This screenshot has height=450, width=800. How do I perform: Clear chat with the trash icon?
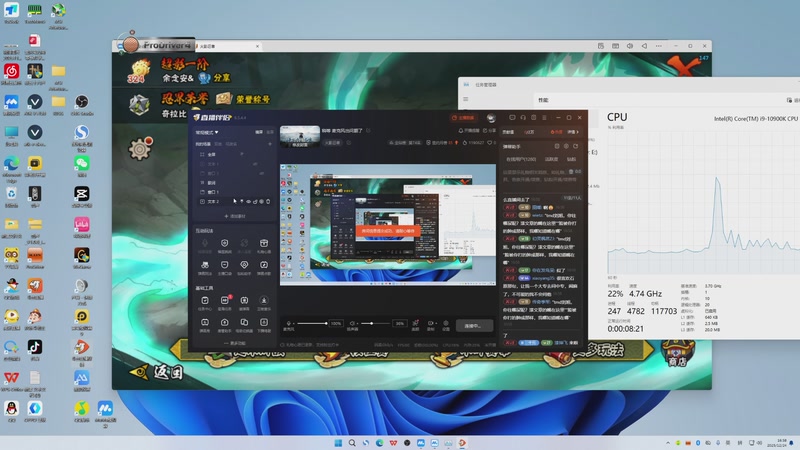(571, 172)
